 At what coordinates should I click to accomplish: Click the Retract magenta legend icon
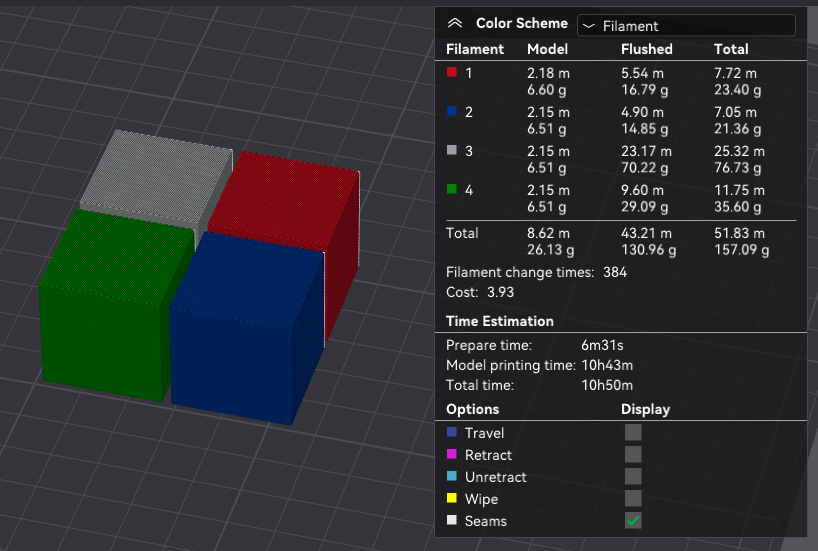point(452,454)
